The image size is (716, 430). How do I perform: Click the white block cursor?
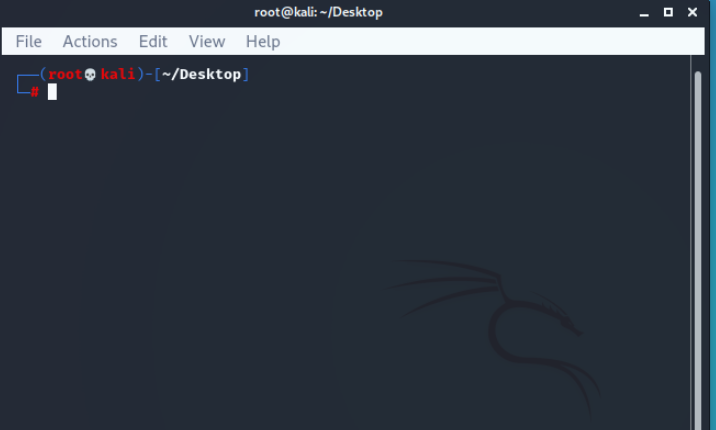53,92
